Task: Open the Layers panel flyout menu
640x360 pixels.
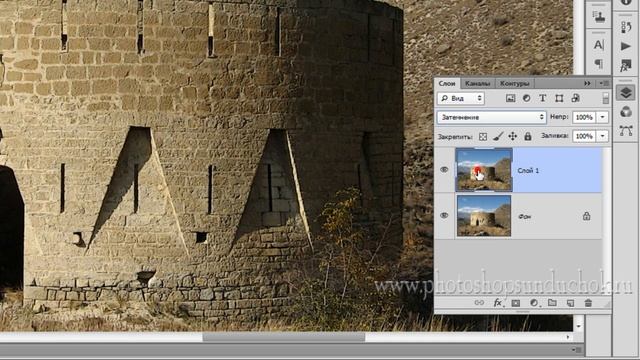Action: (x=604, y=83)
